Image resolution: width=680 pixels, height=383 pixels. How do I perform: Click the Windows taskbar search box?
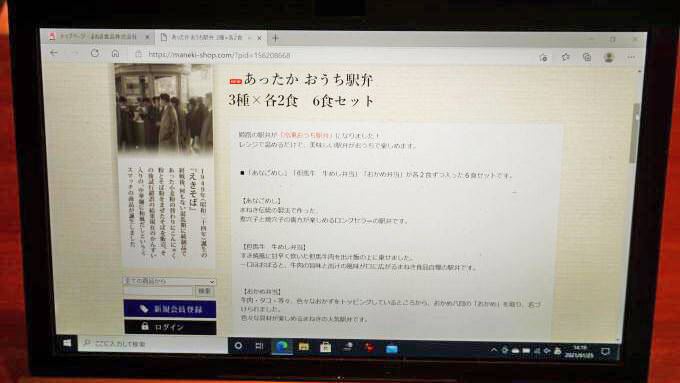pyautogui.click(x=153, y=344)
